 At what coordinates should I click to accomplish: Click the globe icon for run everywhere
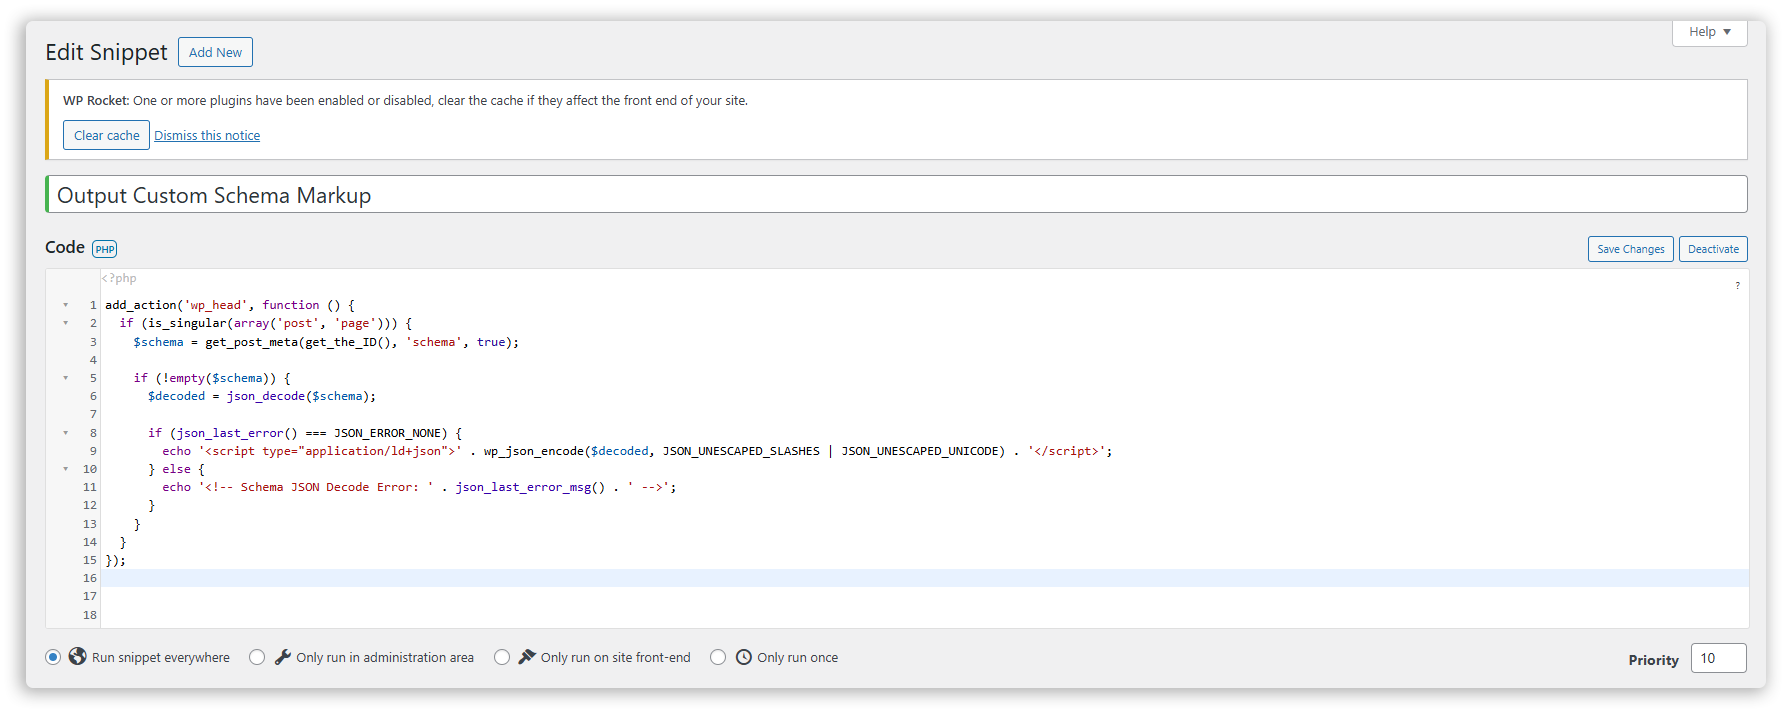(78, 657)
